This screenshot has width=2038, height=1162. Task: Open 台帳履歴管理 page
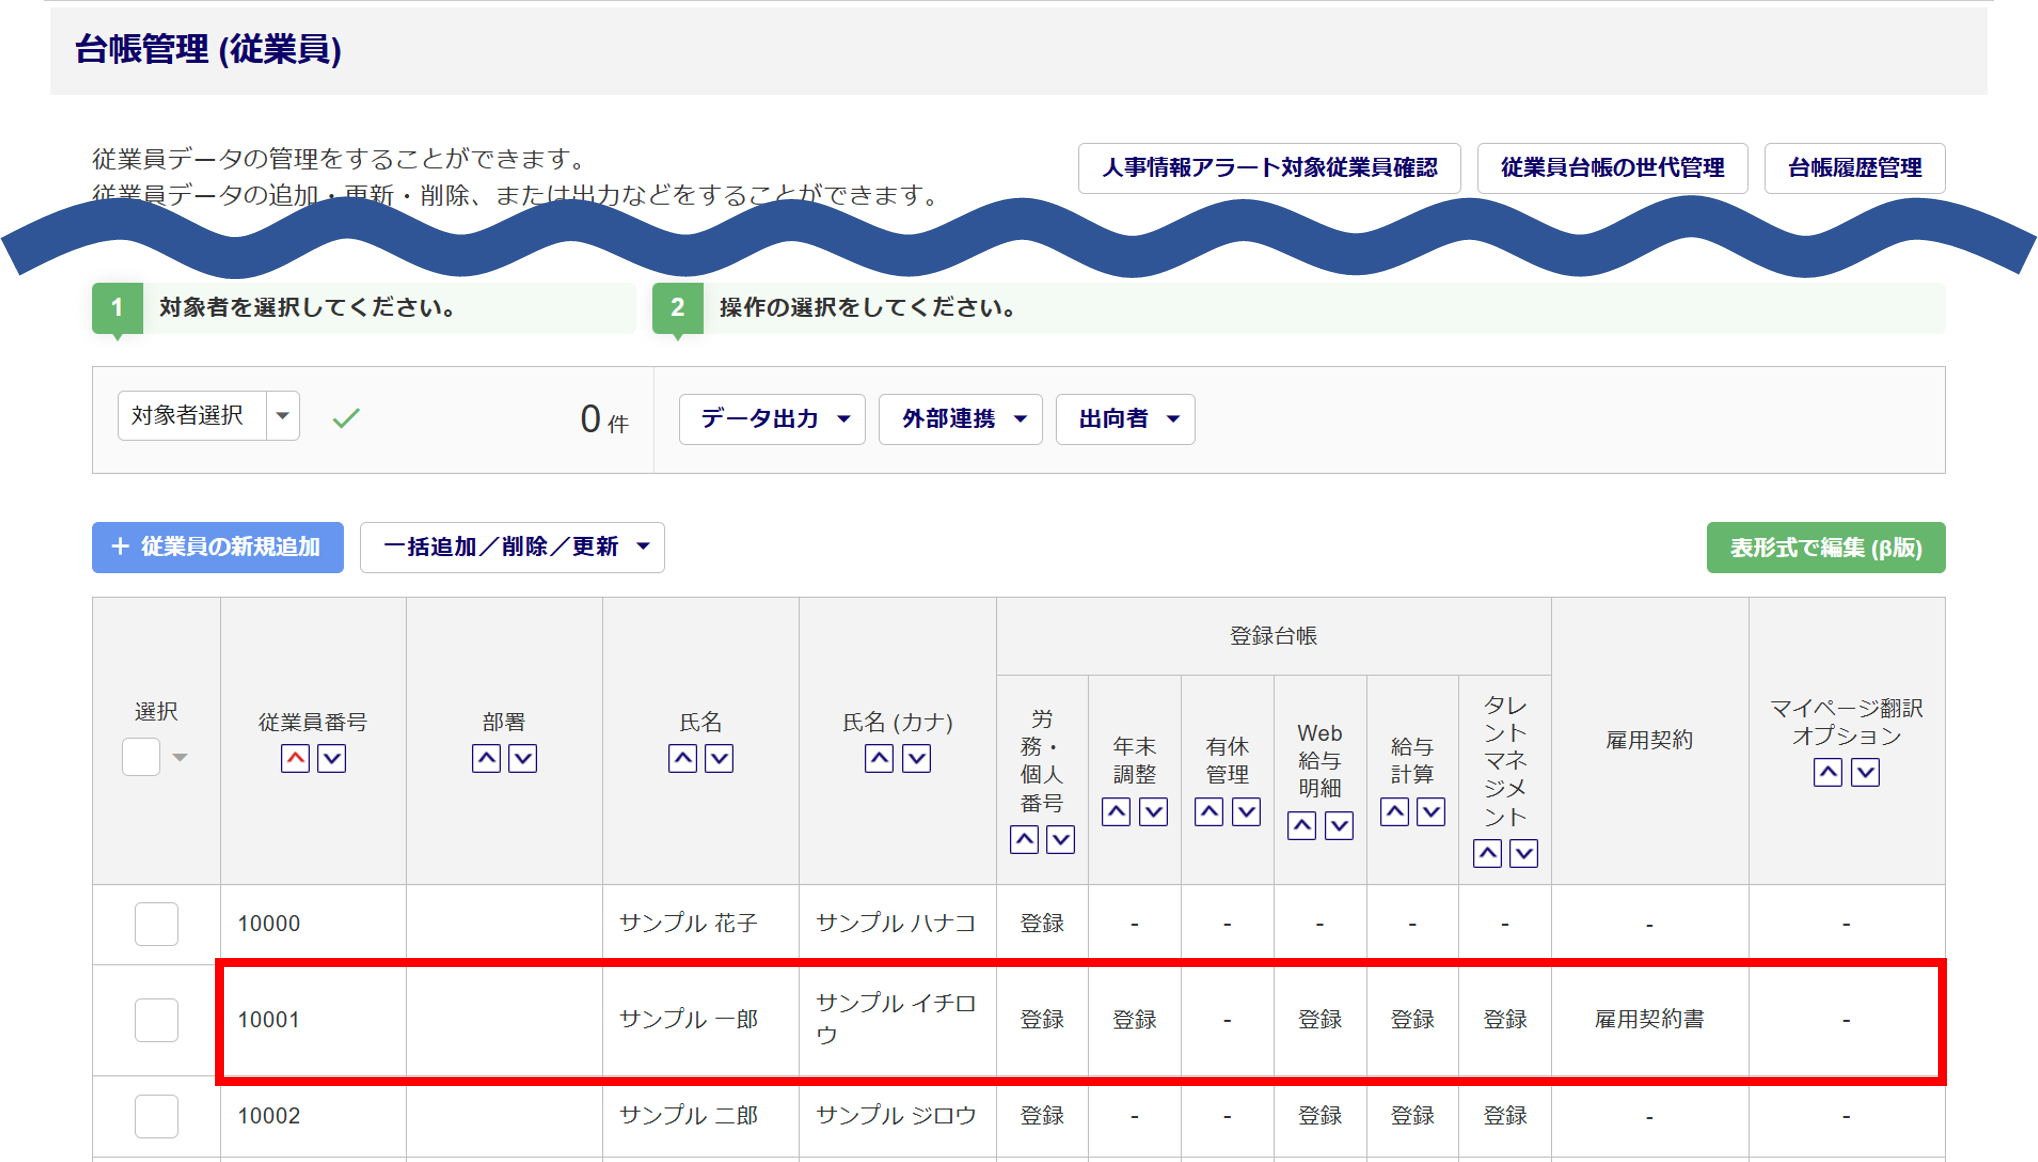coord(1855,168)
